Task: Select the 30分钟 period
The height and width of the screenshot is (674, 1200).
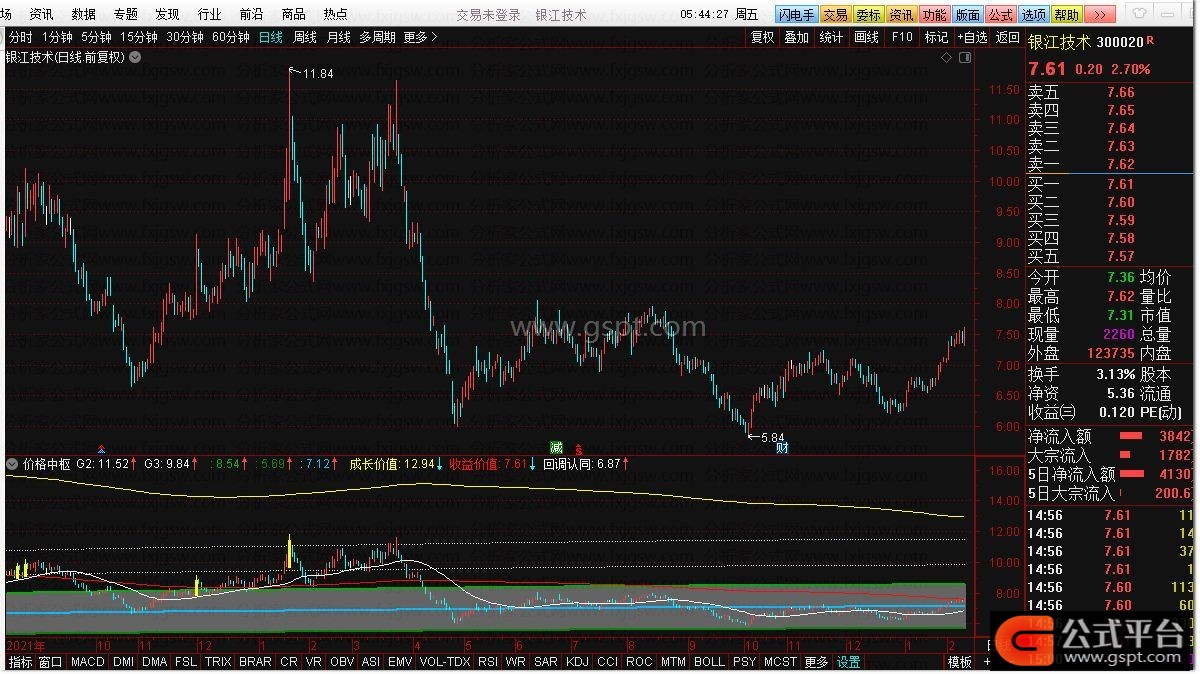Action: click(185, 37)
